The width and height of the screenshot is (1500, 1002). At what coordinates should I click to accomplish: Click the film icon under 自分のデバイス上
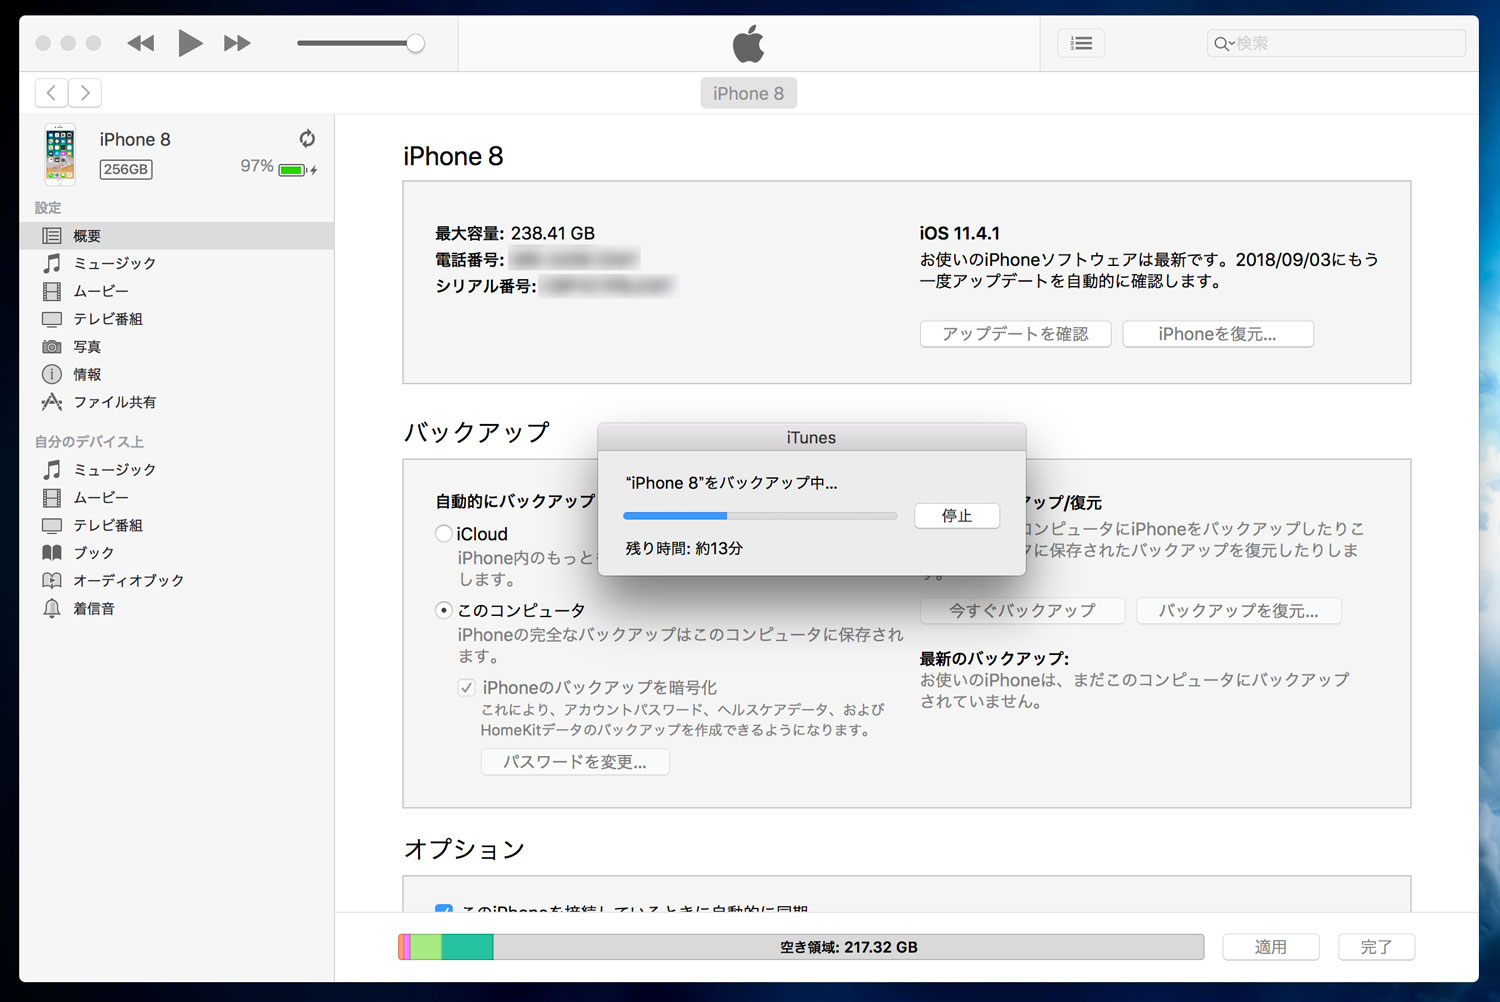click(x=52, y=497)
